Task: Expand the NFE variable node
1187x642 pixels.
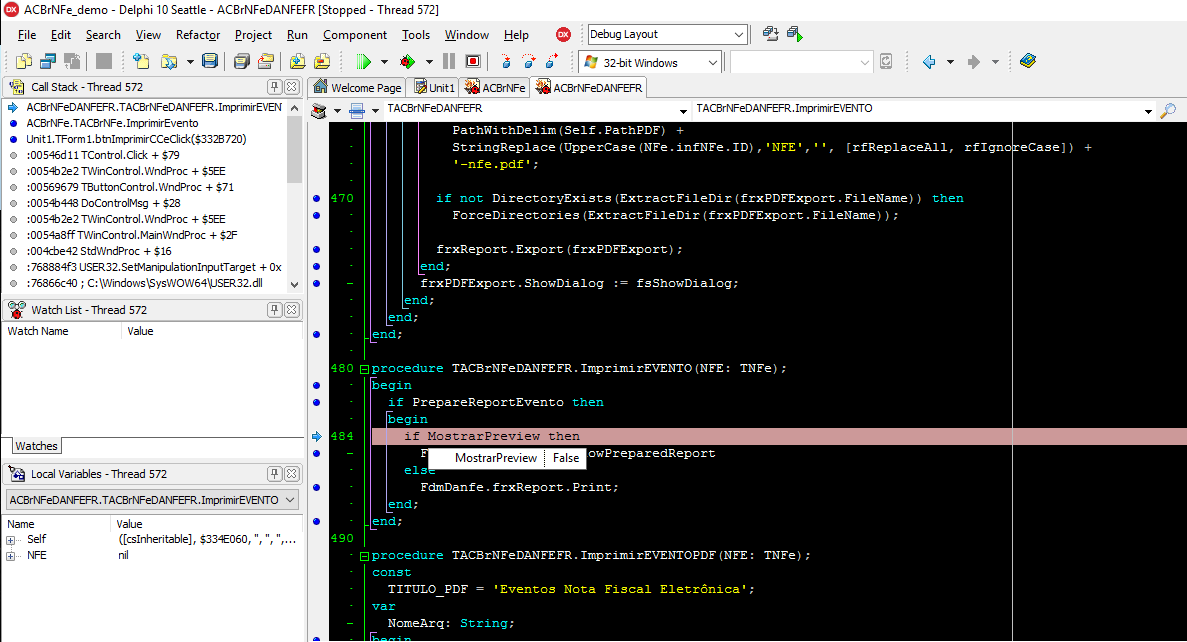Action: [x=11, y=556]
